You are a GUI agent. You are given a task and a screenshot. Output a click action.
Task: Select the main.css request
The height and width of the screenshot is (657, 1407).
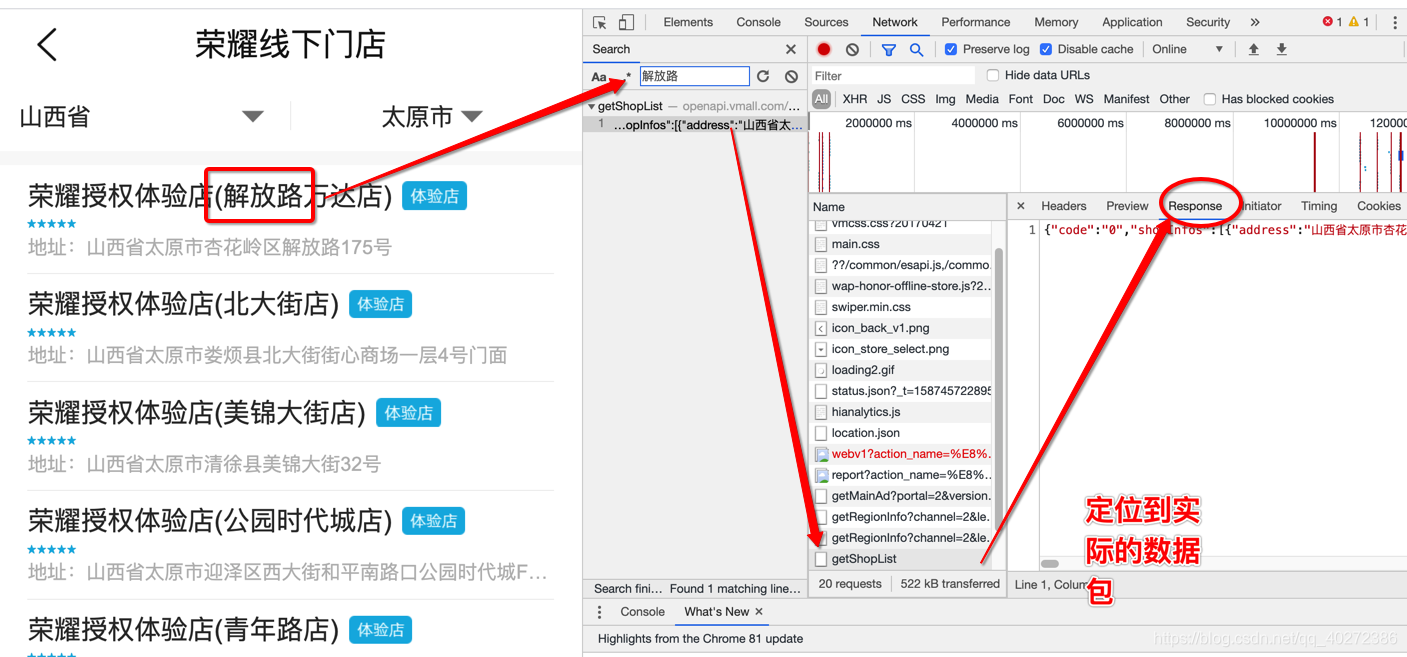click(x=901, y=244)
